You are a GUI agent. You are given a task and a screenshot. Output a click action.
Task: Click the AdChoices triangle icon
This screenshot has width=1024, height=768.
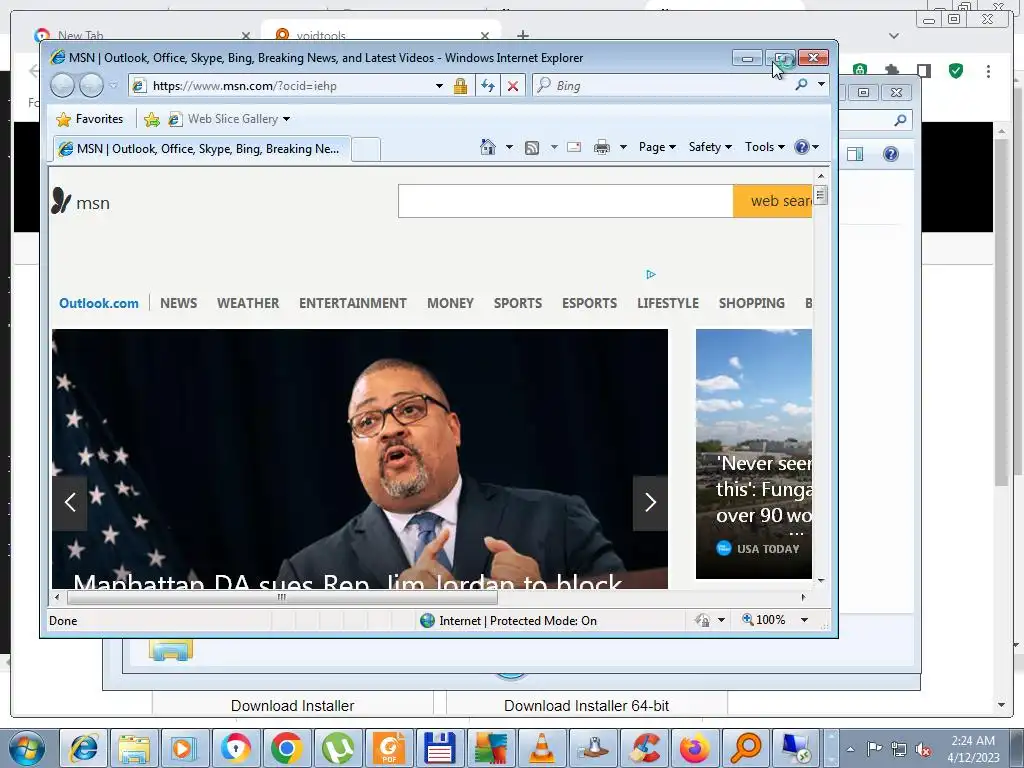pos(650,274)
